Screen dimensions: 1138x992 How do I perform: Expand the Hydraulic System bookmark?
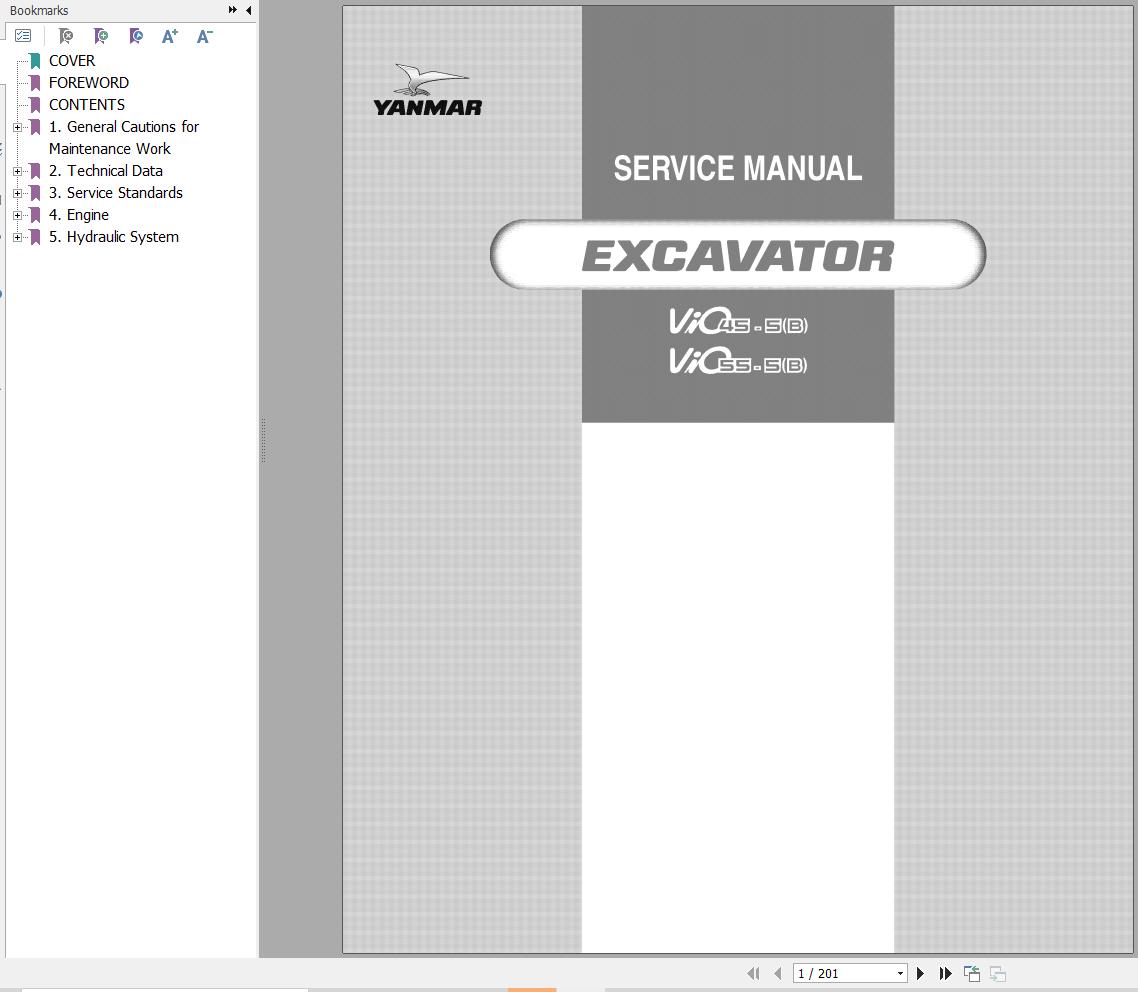click(x=17, y=238)
